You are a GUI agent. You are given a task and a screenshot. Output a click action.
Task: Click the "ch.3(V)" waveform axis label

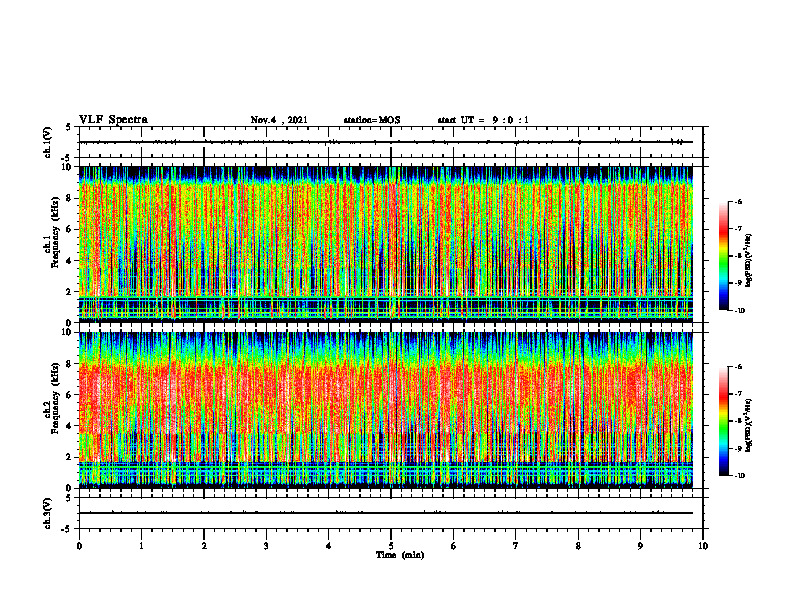coord(48,514)
